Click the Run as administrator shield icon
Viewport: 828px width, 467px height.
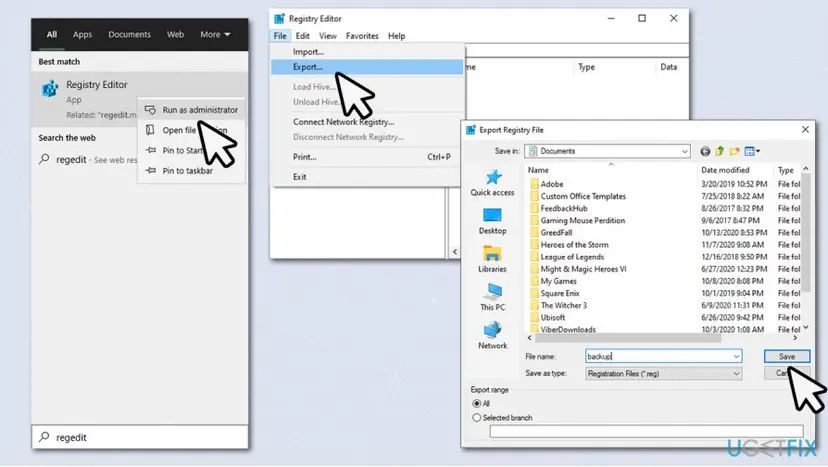point(150,110)
